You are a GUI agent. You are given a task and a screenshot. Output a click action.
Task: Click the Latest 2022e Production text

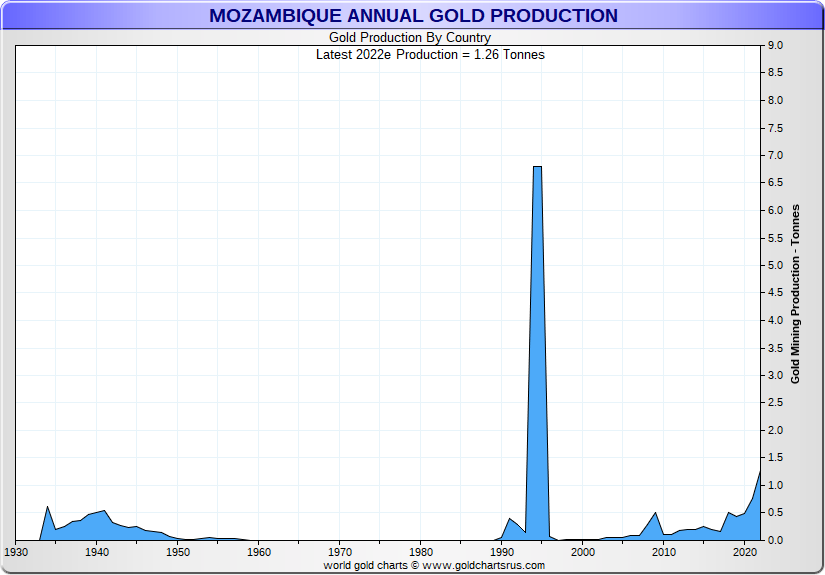click(430, 54)
